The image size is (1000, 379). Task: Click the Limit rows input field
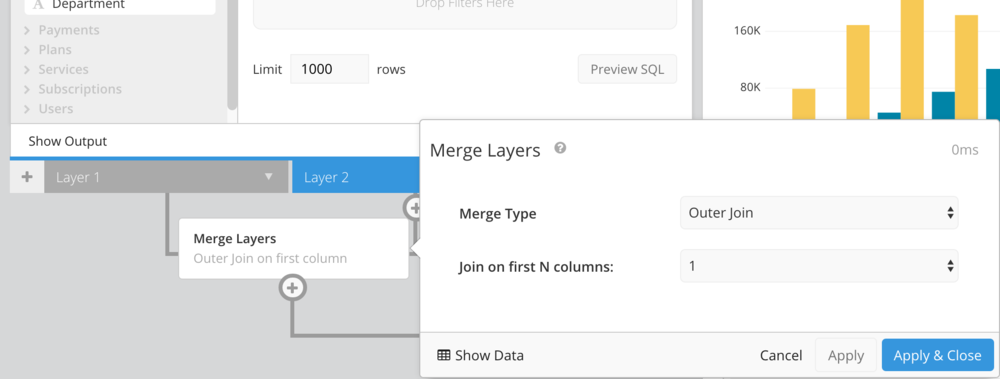point(330,69)
